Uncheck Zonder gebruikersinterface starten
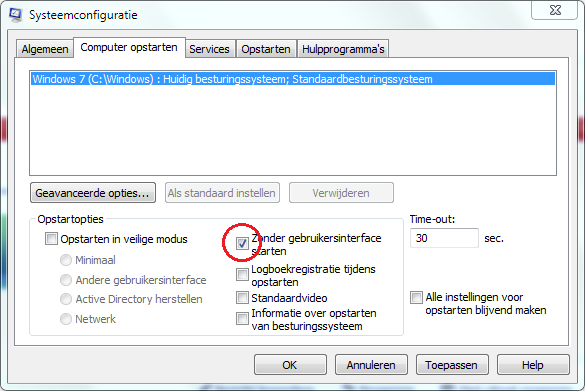The height and width of the screenshot is (391, 585). (x=242, y=244)
